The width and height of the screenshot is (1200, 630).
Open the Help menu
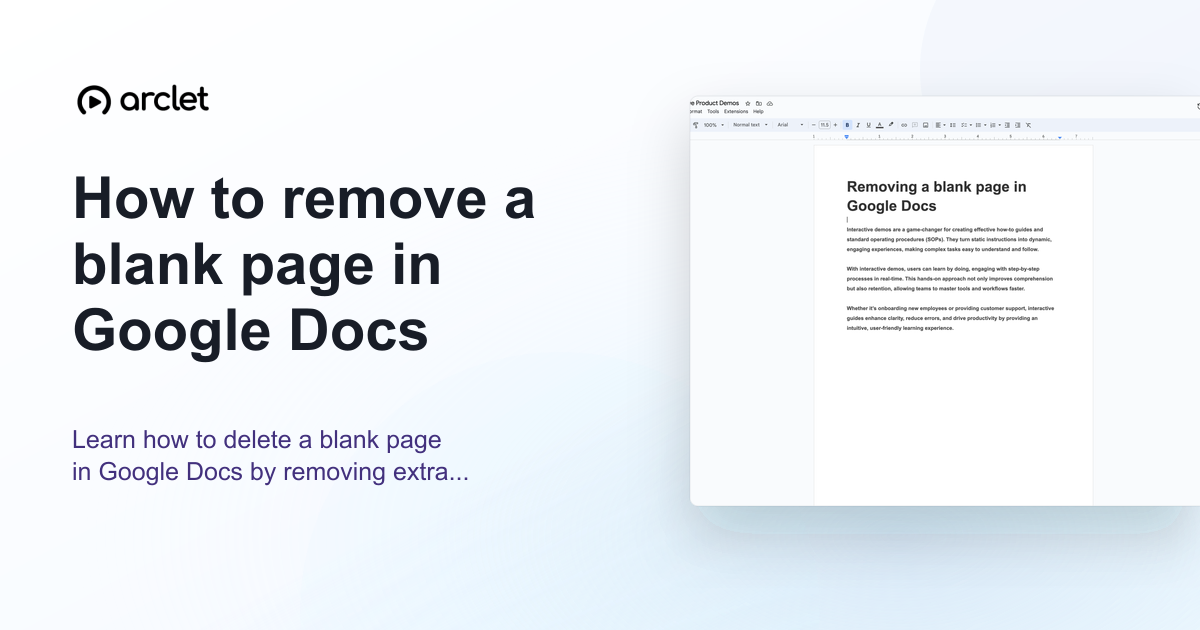coord(759,111)
